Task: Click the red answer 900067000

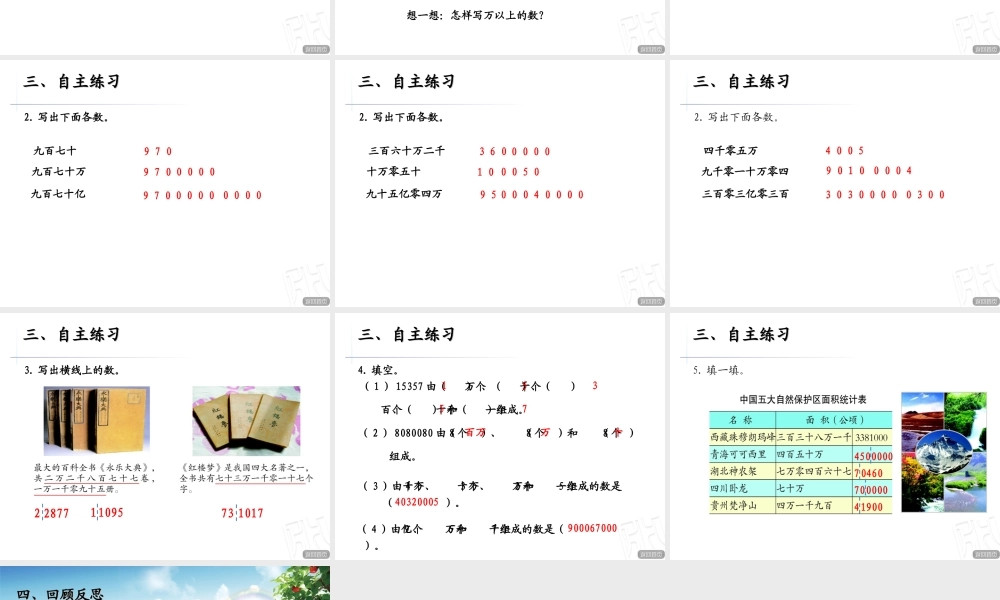Action: coord(592,528)
